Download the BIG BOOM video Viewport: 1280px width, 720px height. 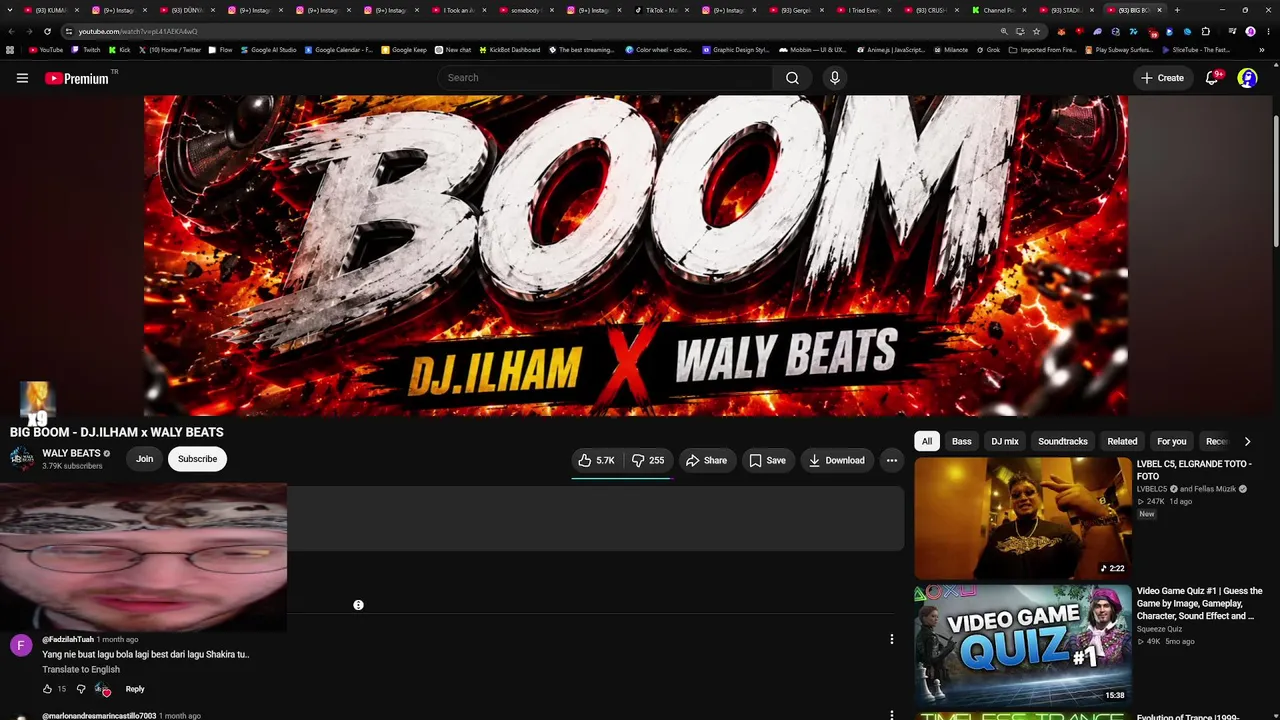click(x=836, y=460)
